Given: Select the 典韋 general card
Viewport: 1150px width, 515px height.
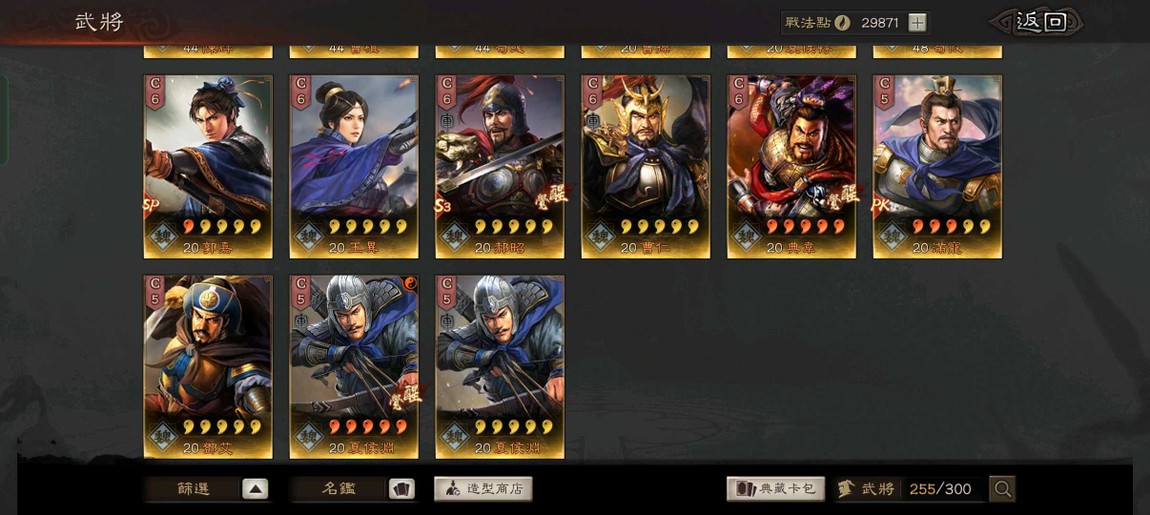Looking at the screenshot, I should [791, 167].
